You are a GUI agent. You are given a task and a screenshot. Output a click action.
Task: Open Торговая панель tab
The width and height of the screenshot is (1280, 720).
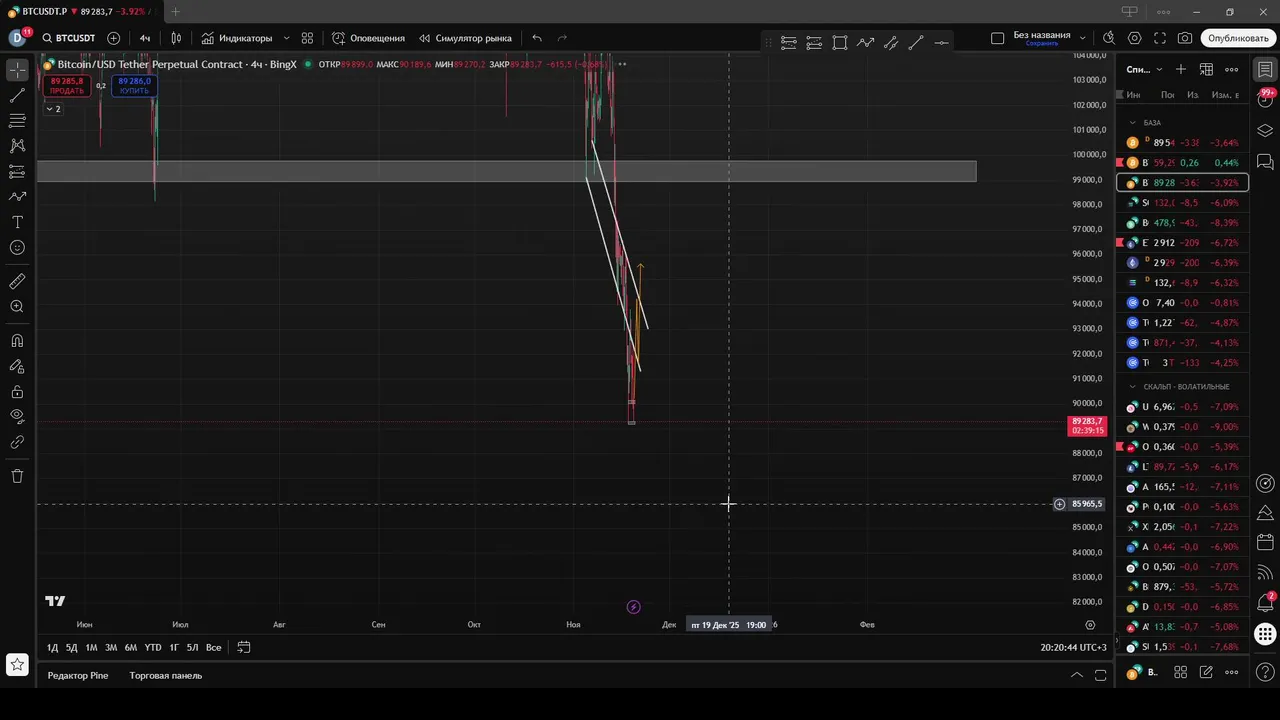pos(166,676)
